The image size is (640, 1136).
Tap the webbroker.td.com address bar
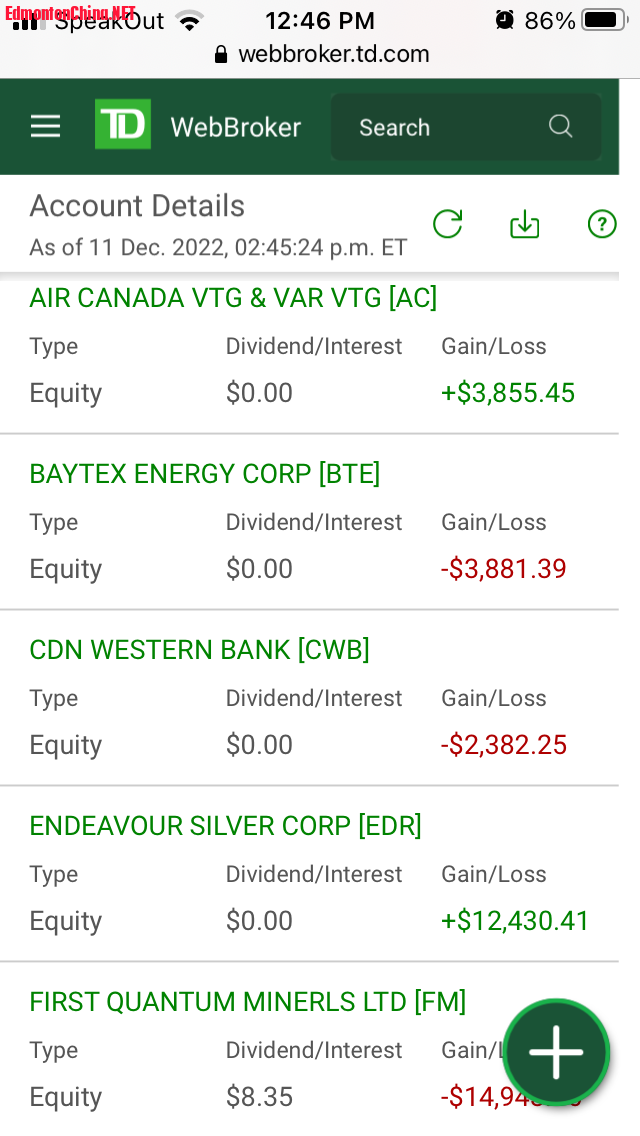pos(333,54)
